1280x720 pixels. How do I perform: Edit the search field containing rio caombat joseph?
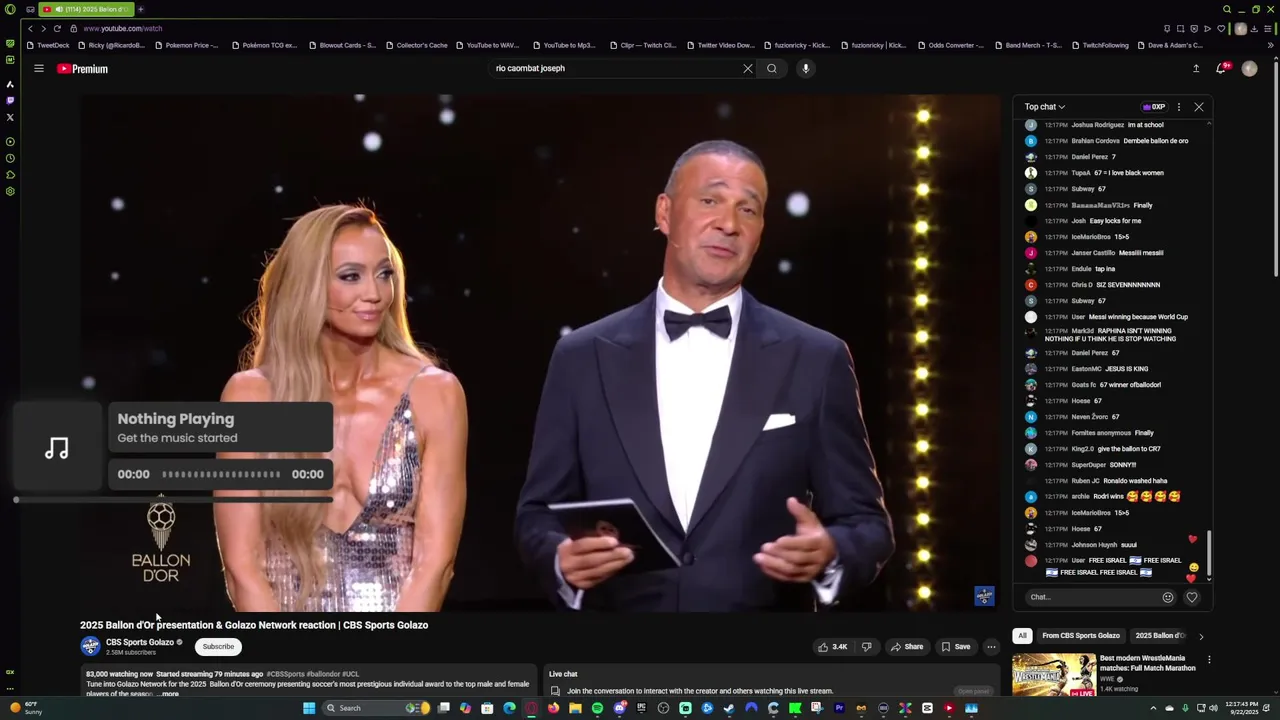tap(615, 69)
